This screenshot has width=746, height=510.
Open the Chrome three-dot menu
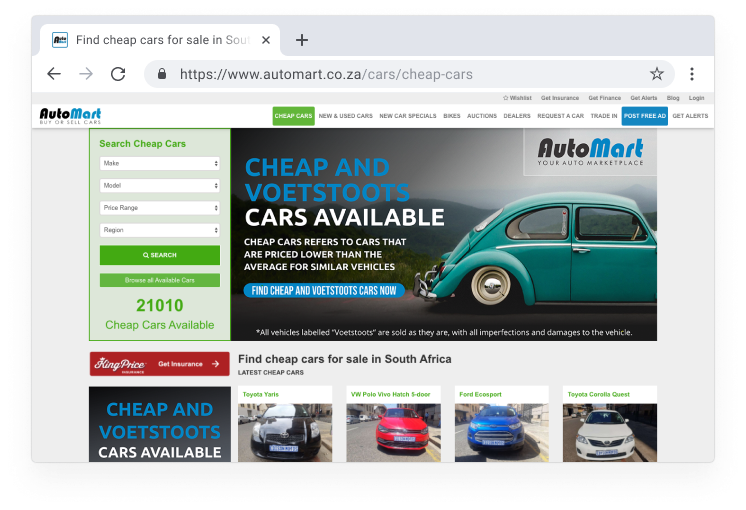(692, 74)
